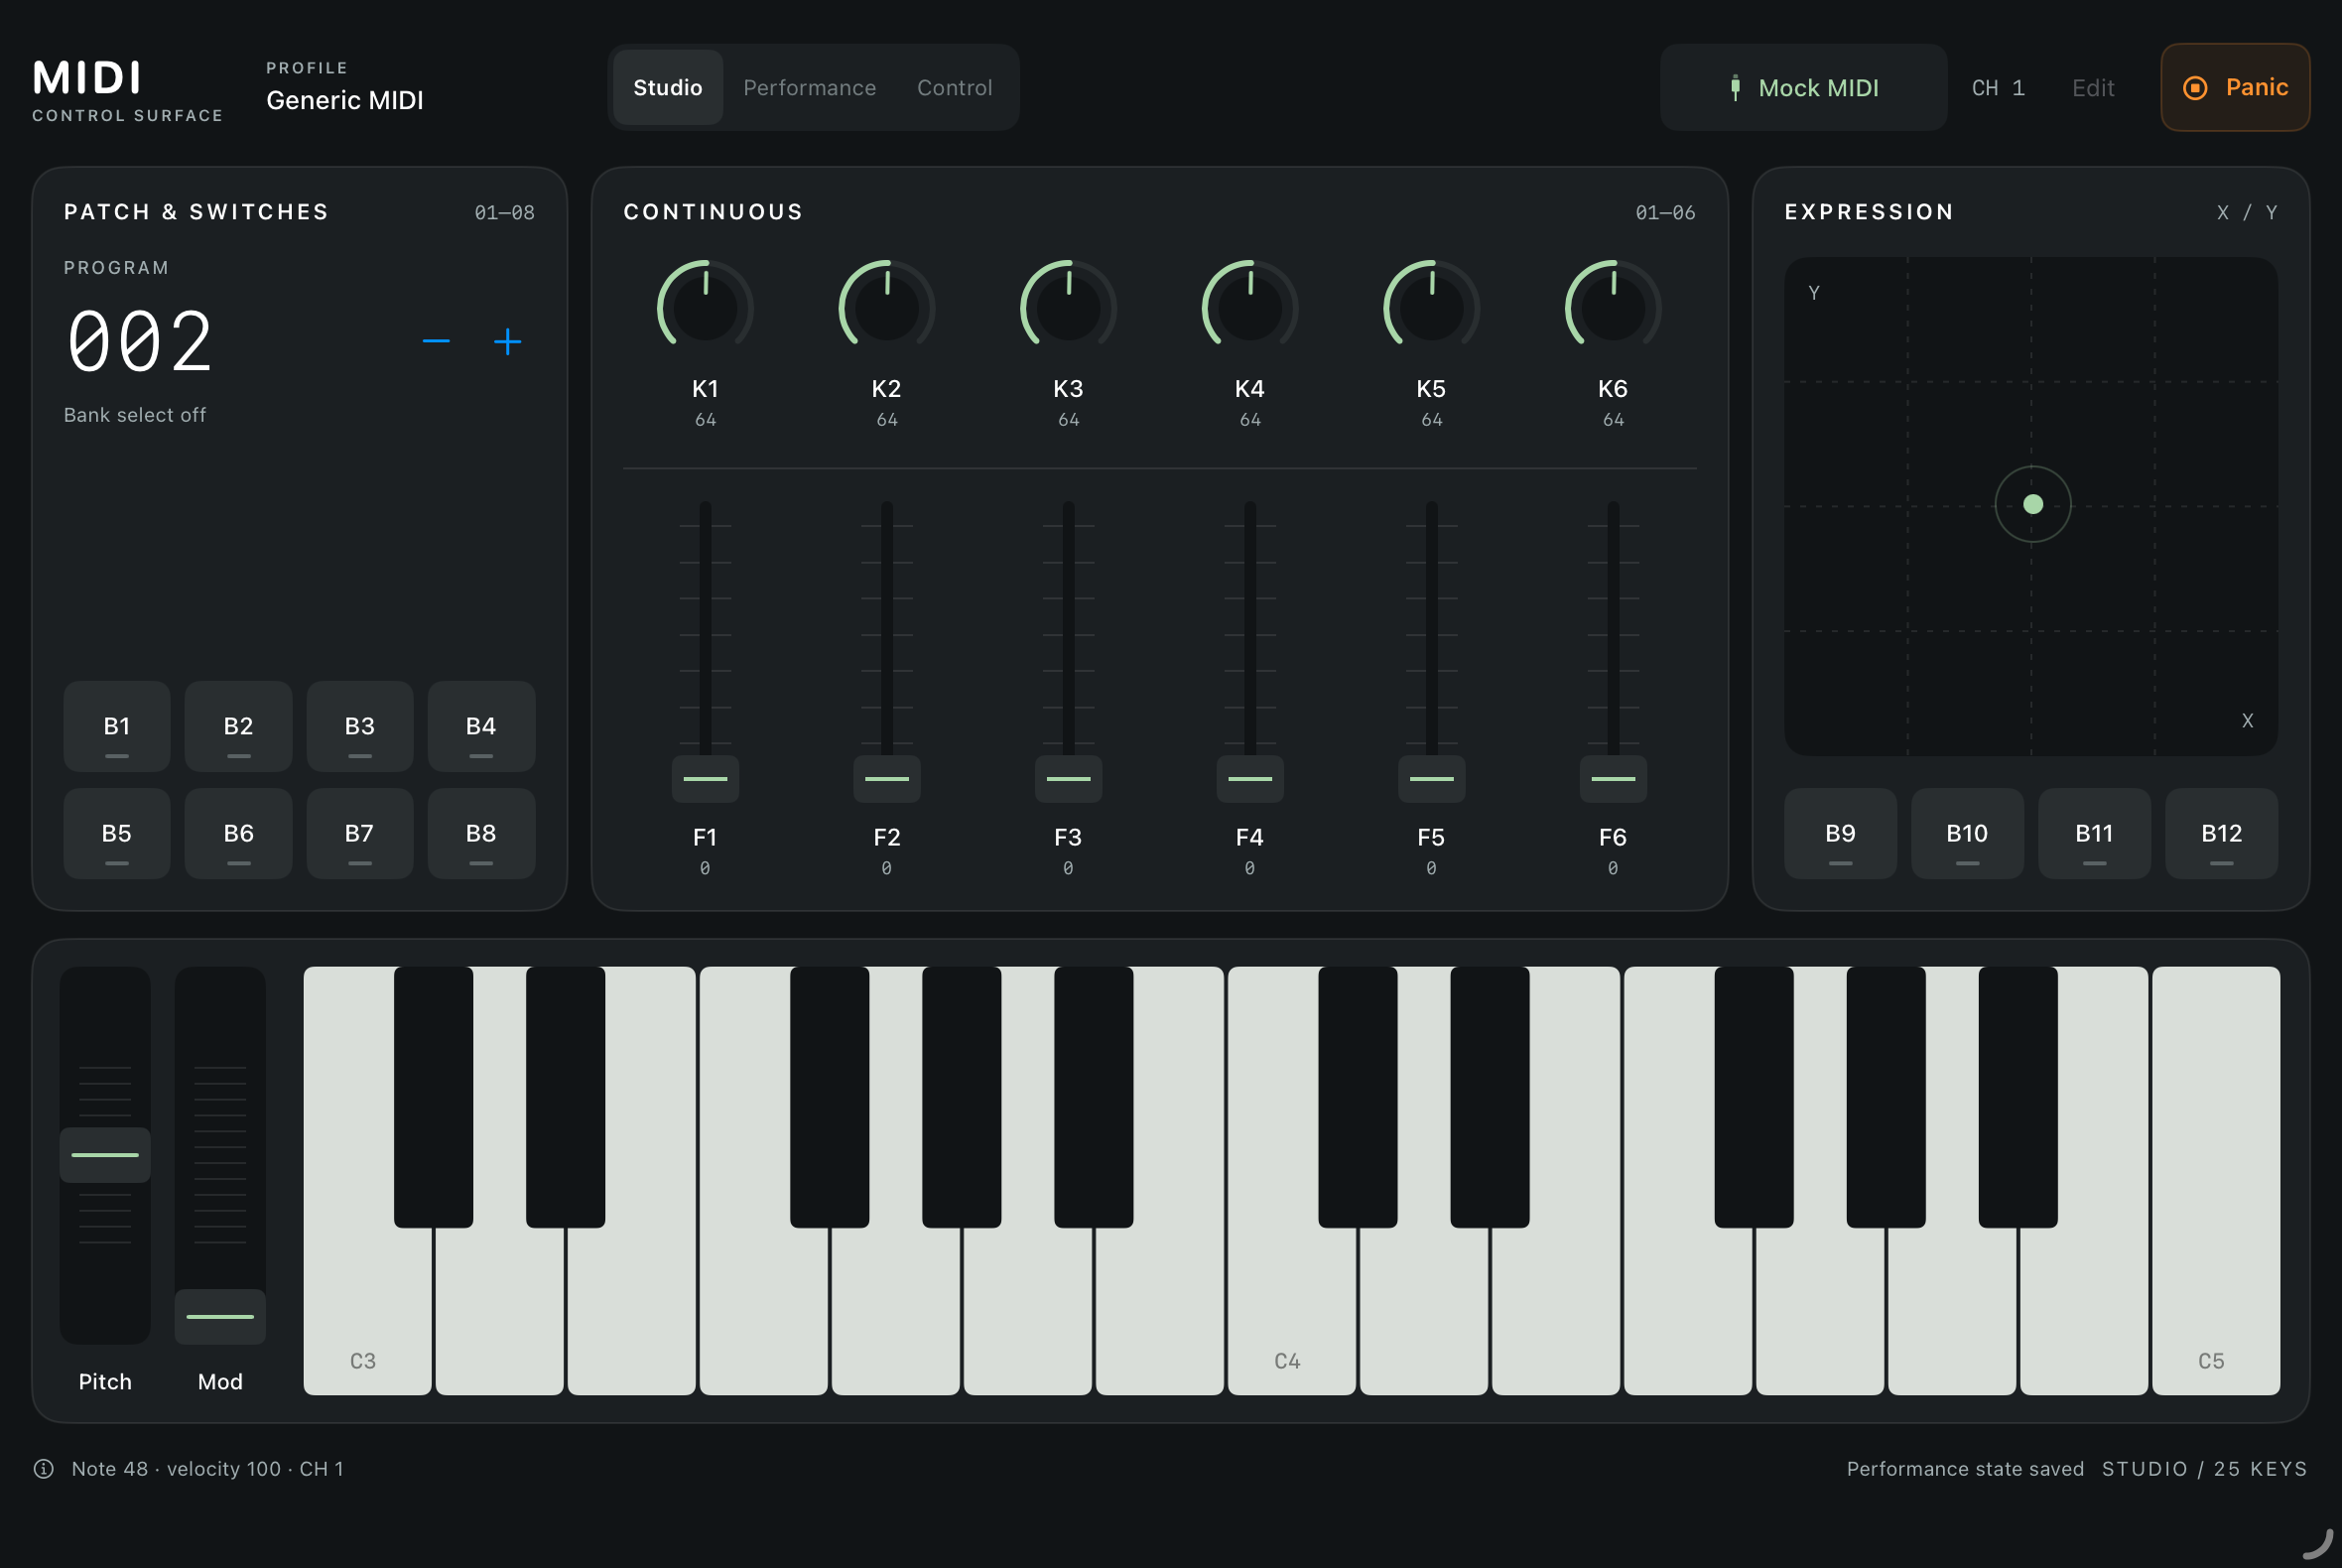Toggle switch B12
This screenshot has height=1568, width=2342.
2221,833
